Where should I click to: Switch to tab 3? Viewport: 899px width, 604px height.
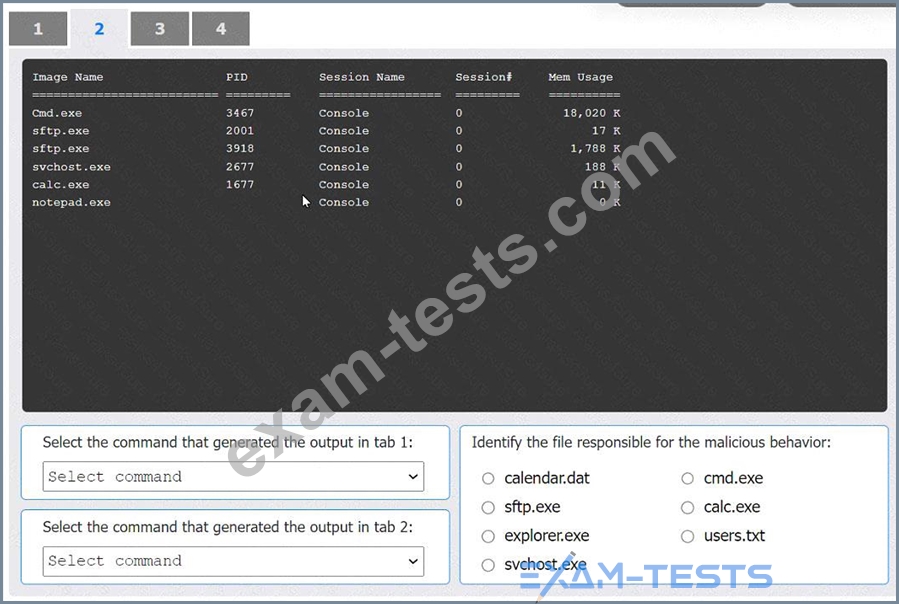pyautogui.click(x=159, y=29)
